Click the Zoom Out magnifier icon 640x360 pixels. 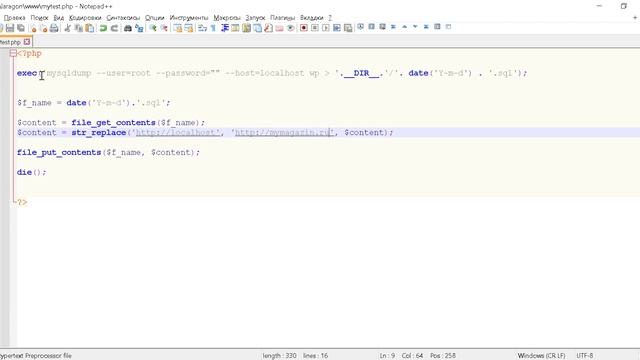click(x=164, y=28)
